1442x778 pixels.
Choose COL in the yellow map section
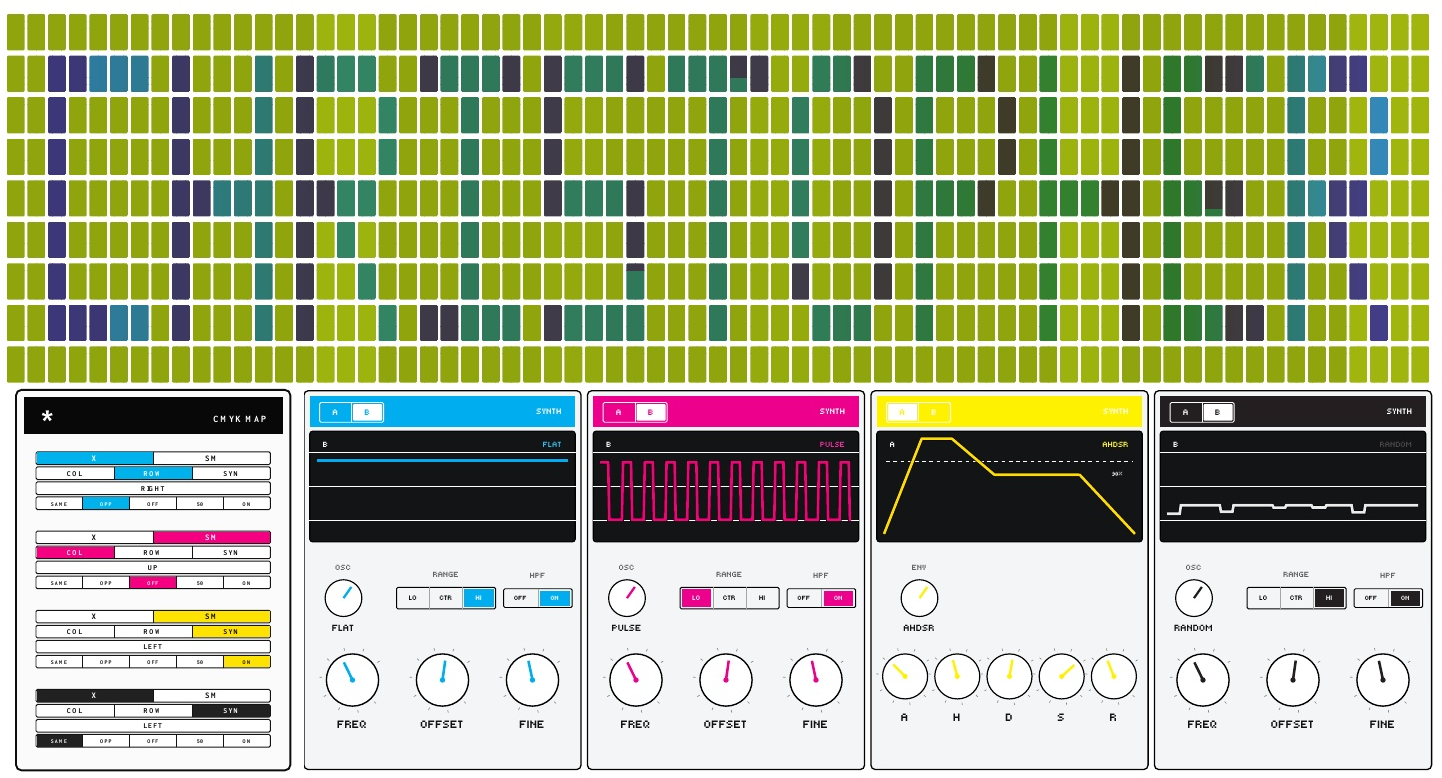tap(75, 631)
